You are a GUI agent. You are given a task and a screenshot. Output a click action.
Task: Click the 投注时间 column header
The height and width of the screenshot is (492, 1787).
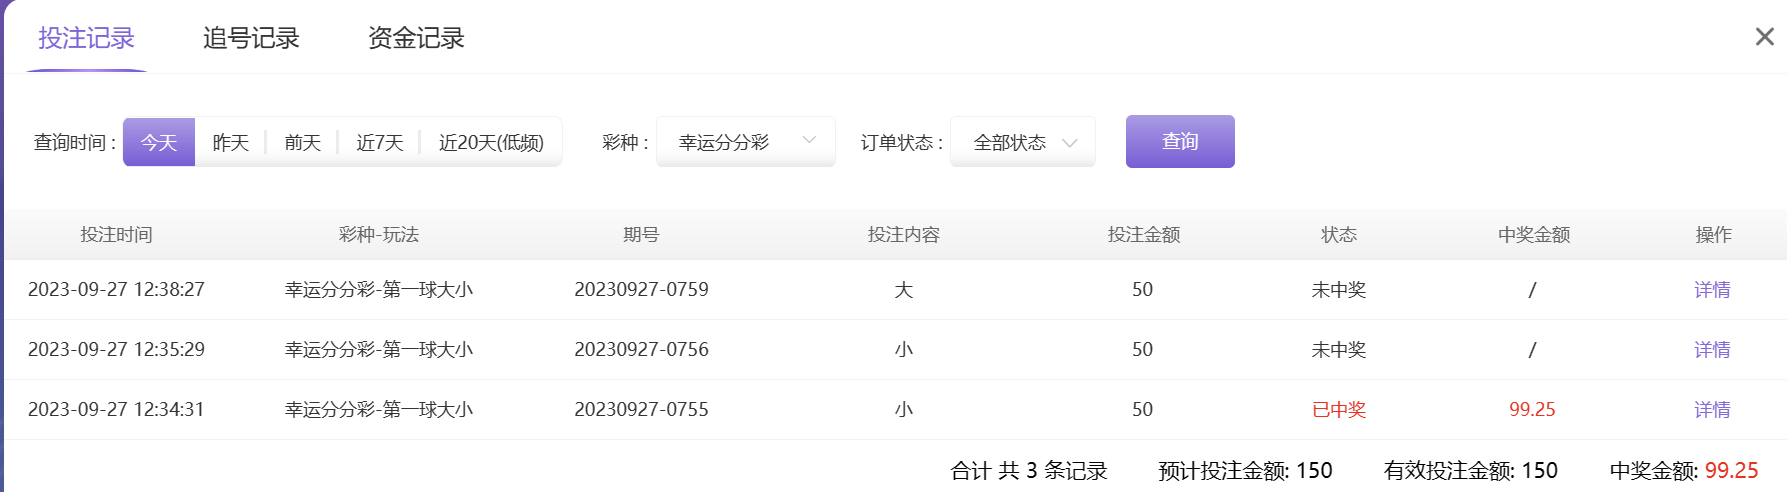tap(116, 235)
